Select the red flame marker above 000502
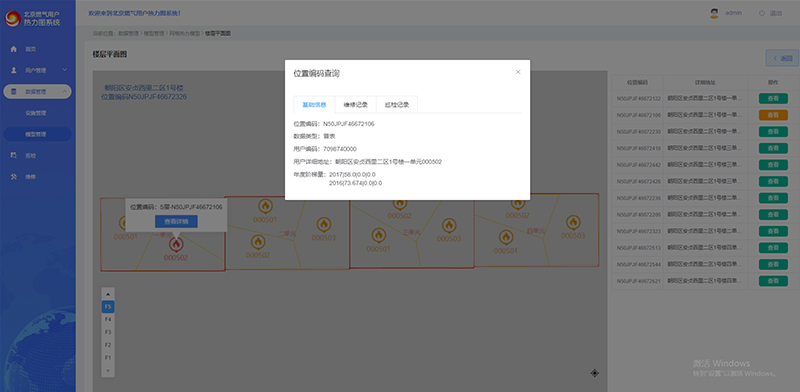Viewport: 800px width, 392px height. tap(176, 245)
